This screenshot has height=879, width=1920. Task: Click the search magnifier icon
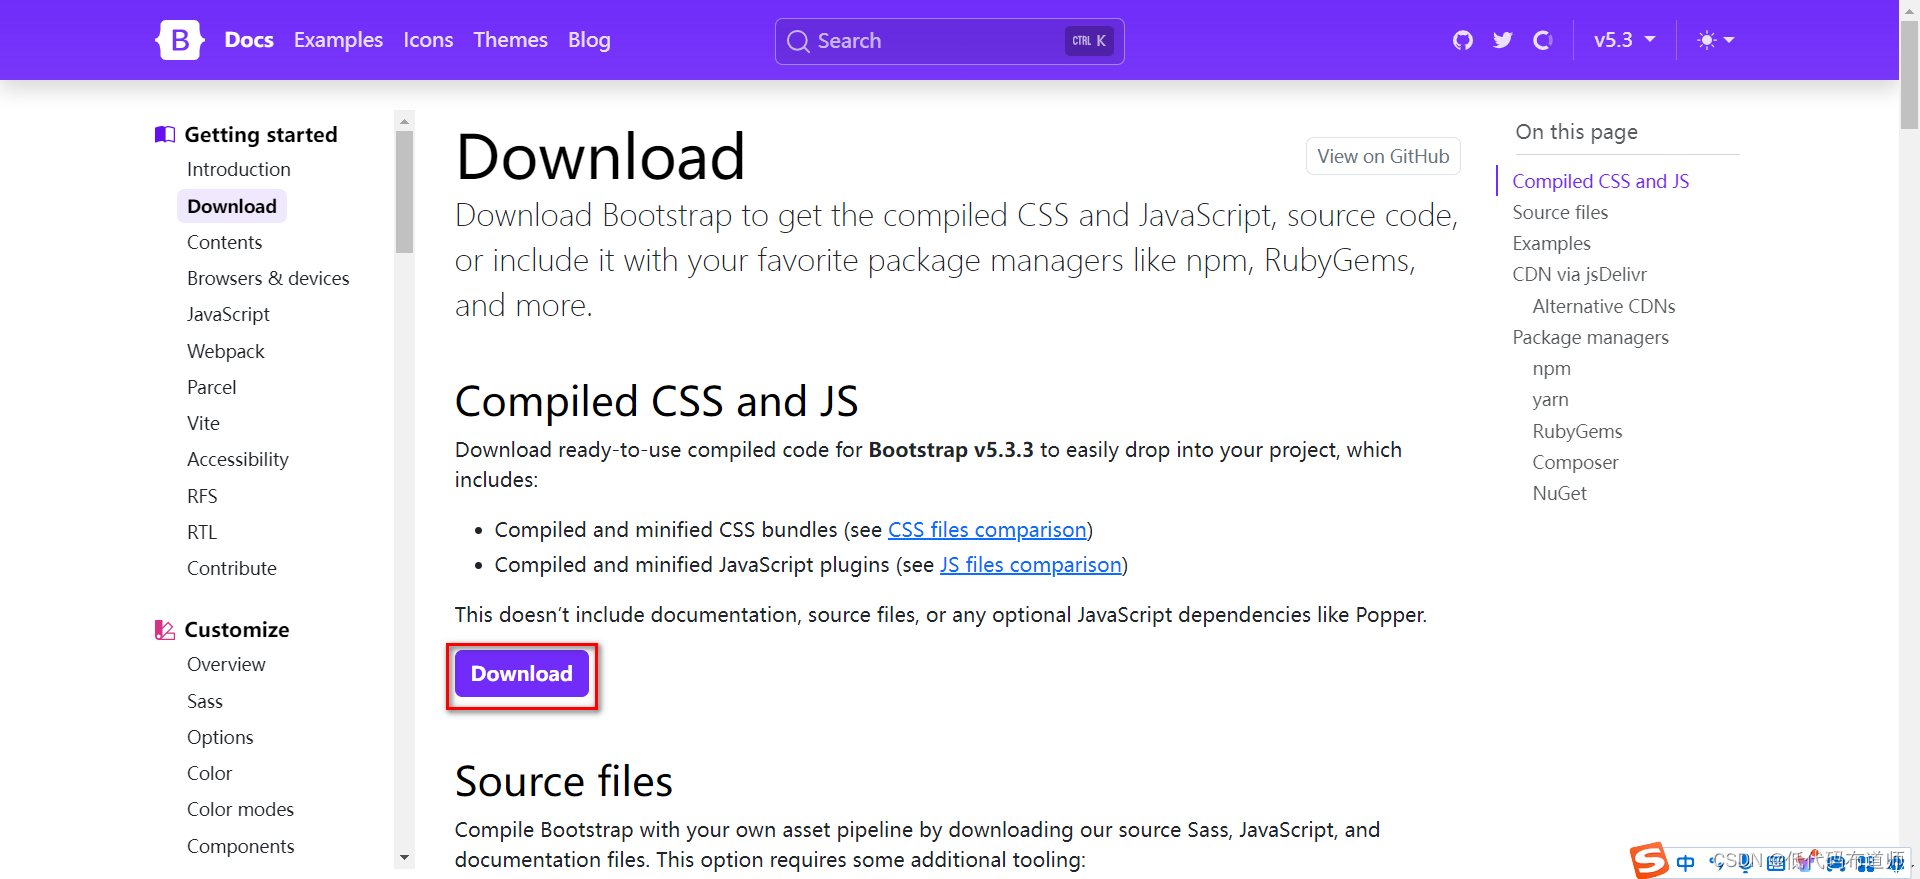point(798,41)
